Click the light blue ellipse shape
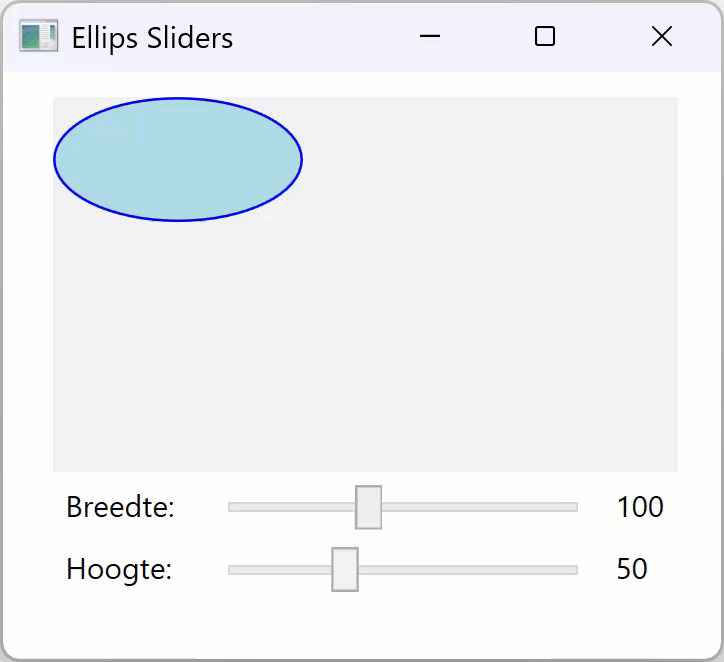 178,159
